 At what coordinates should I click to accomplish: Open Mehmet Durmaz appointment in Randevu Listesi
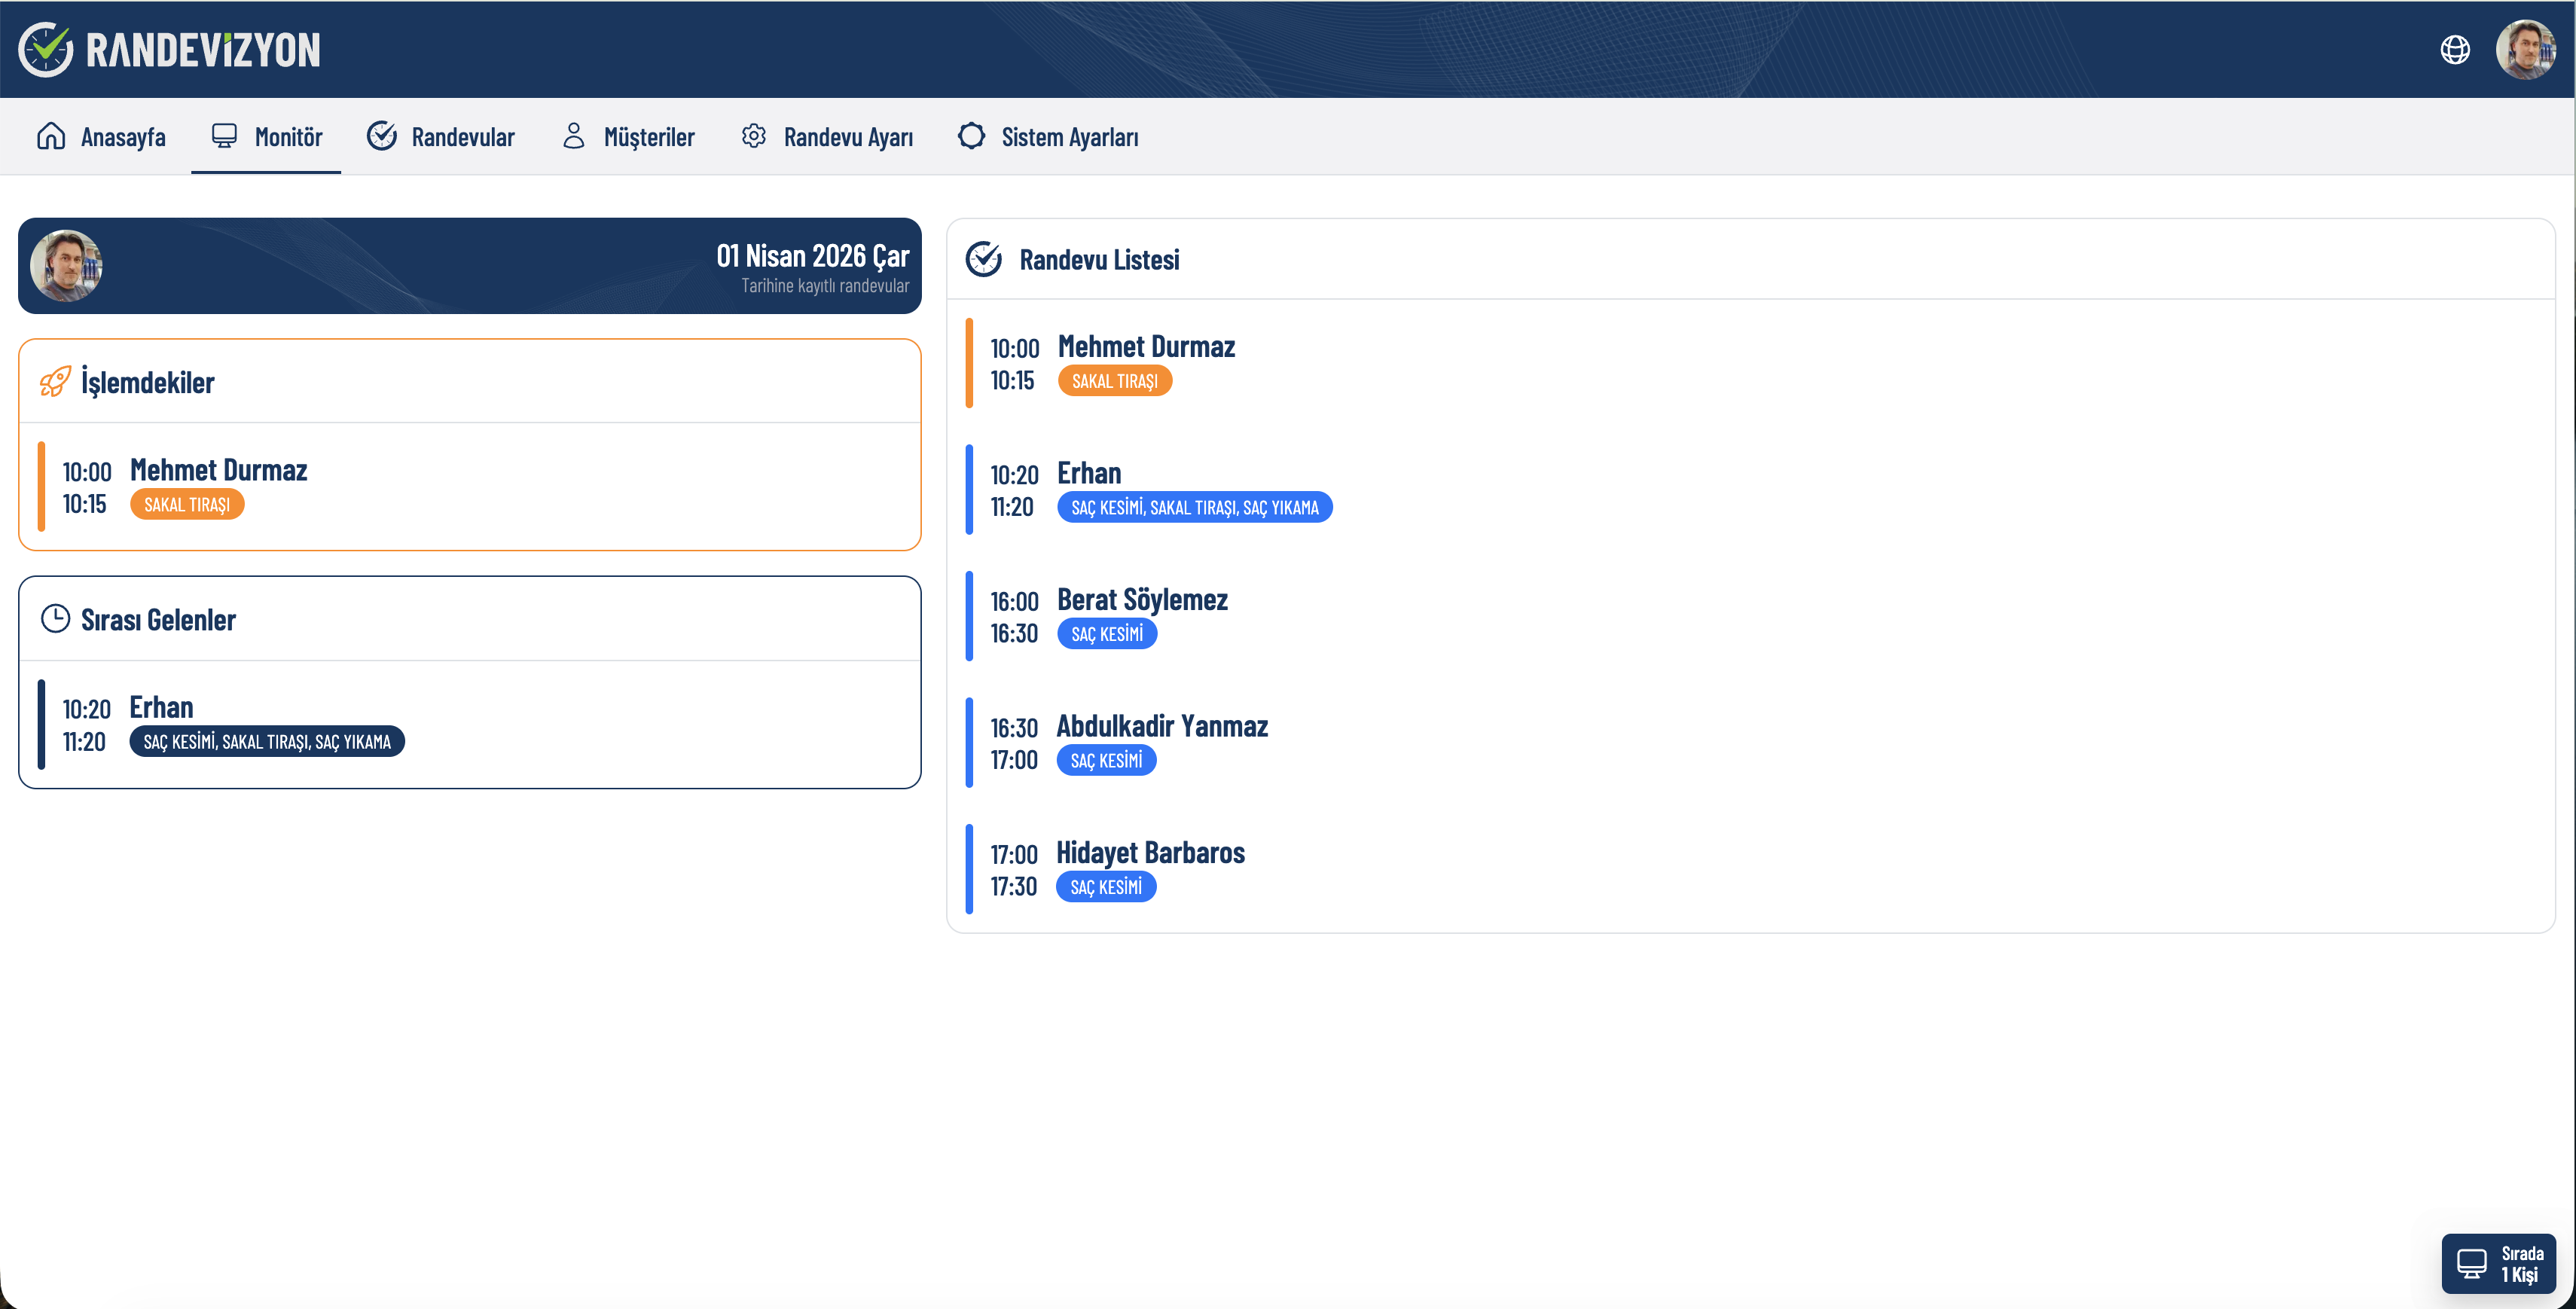tap(1145, 347)
